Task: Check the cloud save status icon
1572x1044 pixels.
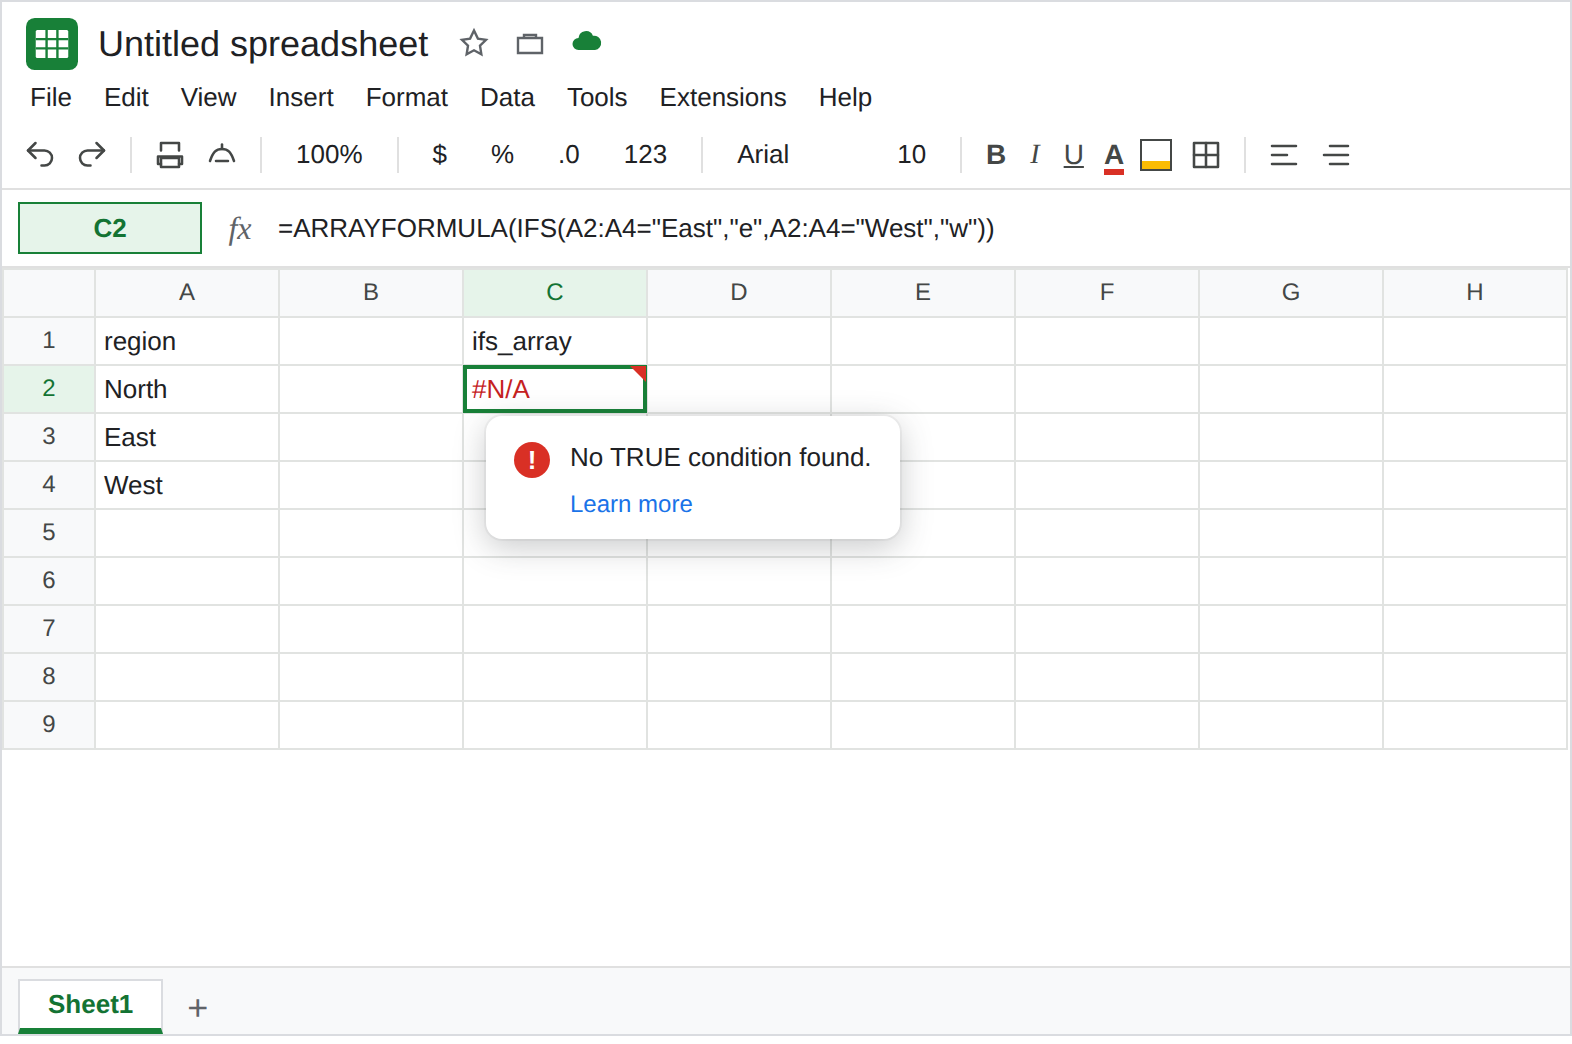Action: click(x=587, y=42)
